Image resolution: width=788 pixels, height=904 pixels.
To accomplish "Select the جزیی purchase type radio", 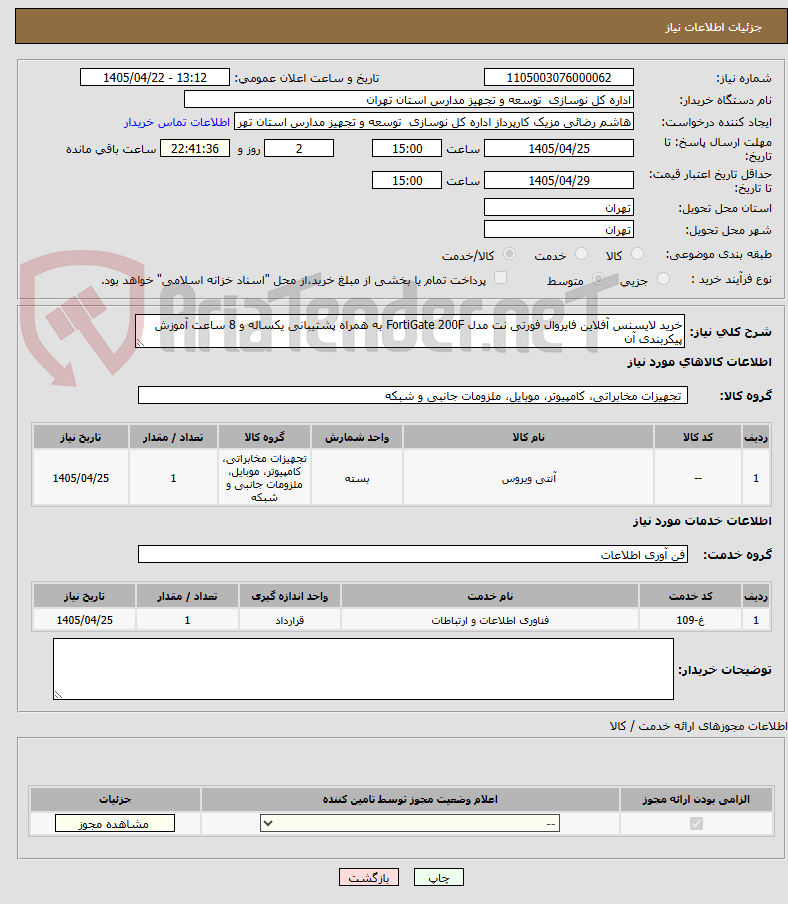I will pos(663,279).
